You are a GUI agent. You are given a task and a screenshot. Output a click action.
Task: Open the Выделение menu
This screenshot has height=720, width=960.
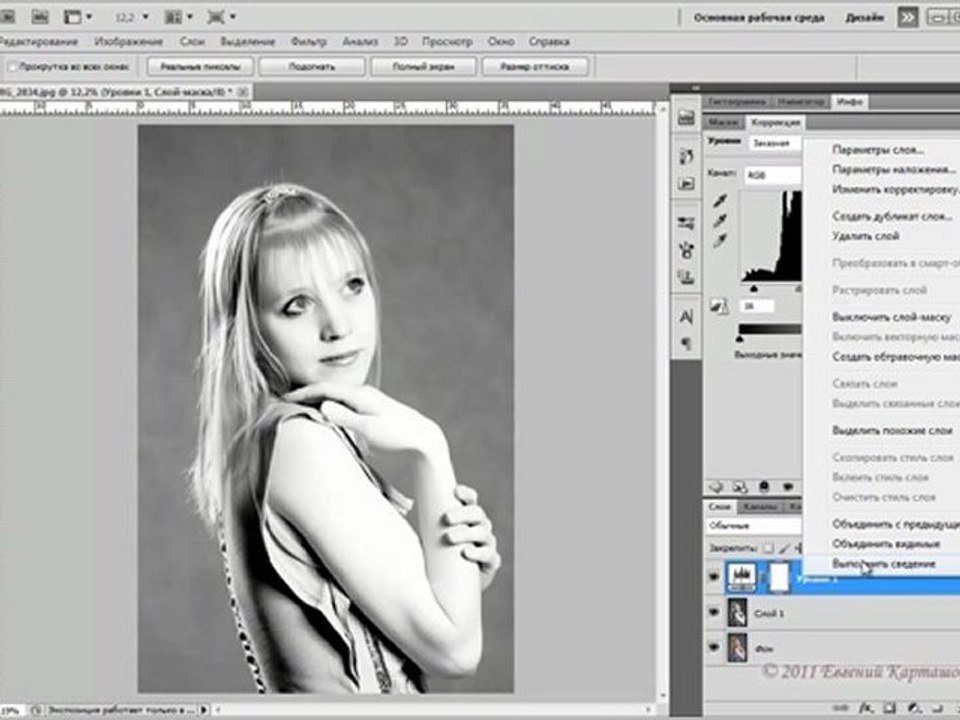(247, 42)
